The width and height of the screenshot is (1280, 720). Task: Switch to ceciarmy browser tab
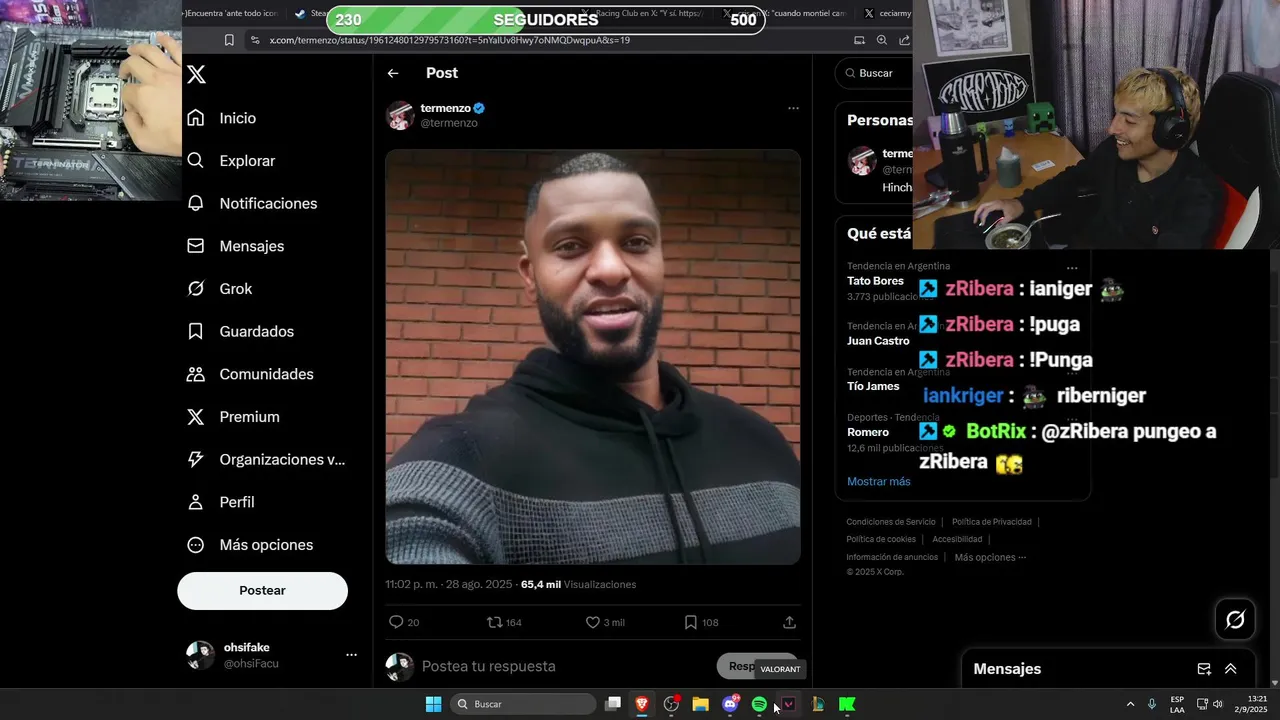[888, 14]
